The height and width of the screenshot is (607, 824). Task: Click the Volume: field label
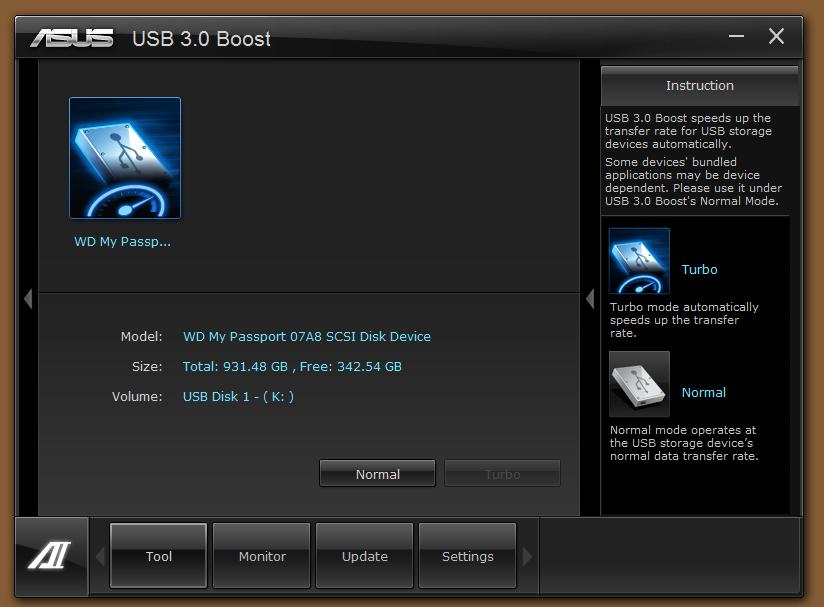coord(137,396)
